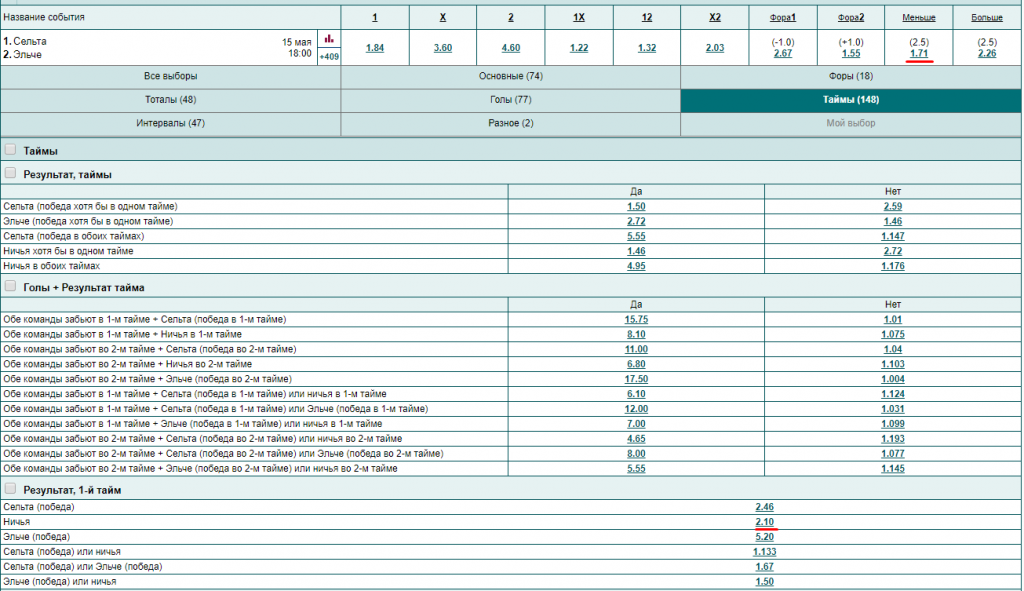1024x591 pixels.
Task: Select the Голы (77) tab
Action: click(510, 100)
